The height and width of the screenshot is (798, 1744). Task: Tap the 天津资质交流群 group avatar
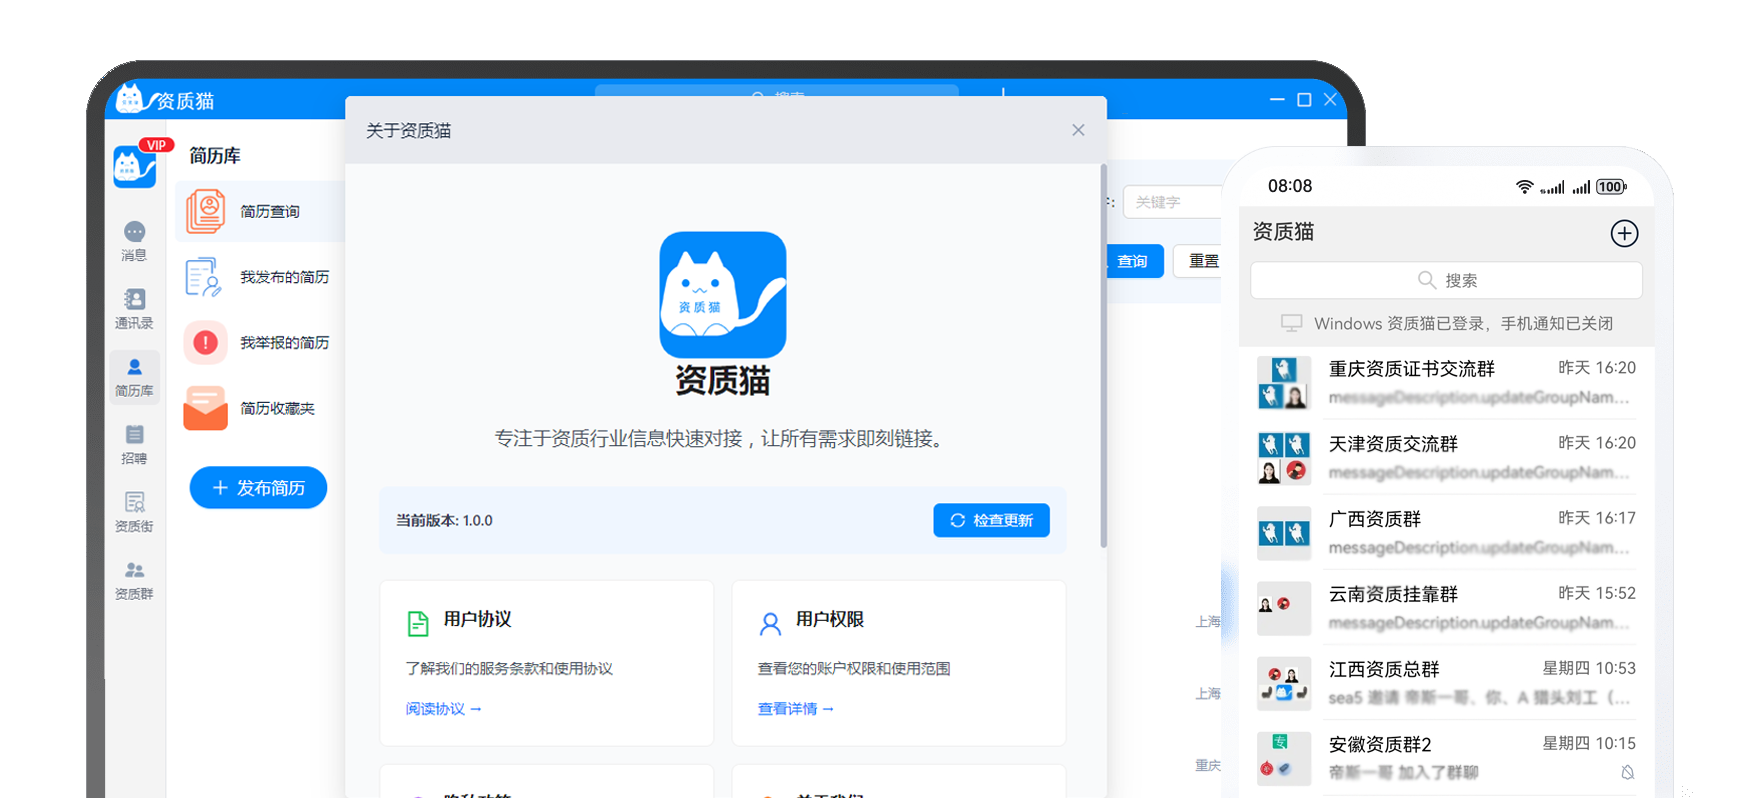point(1284,458)
